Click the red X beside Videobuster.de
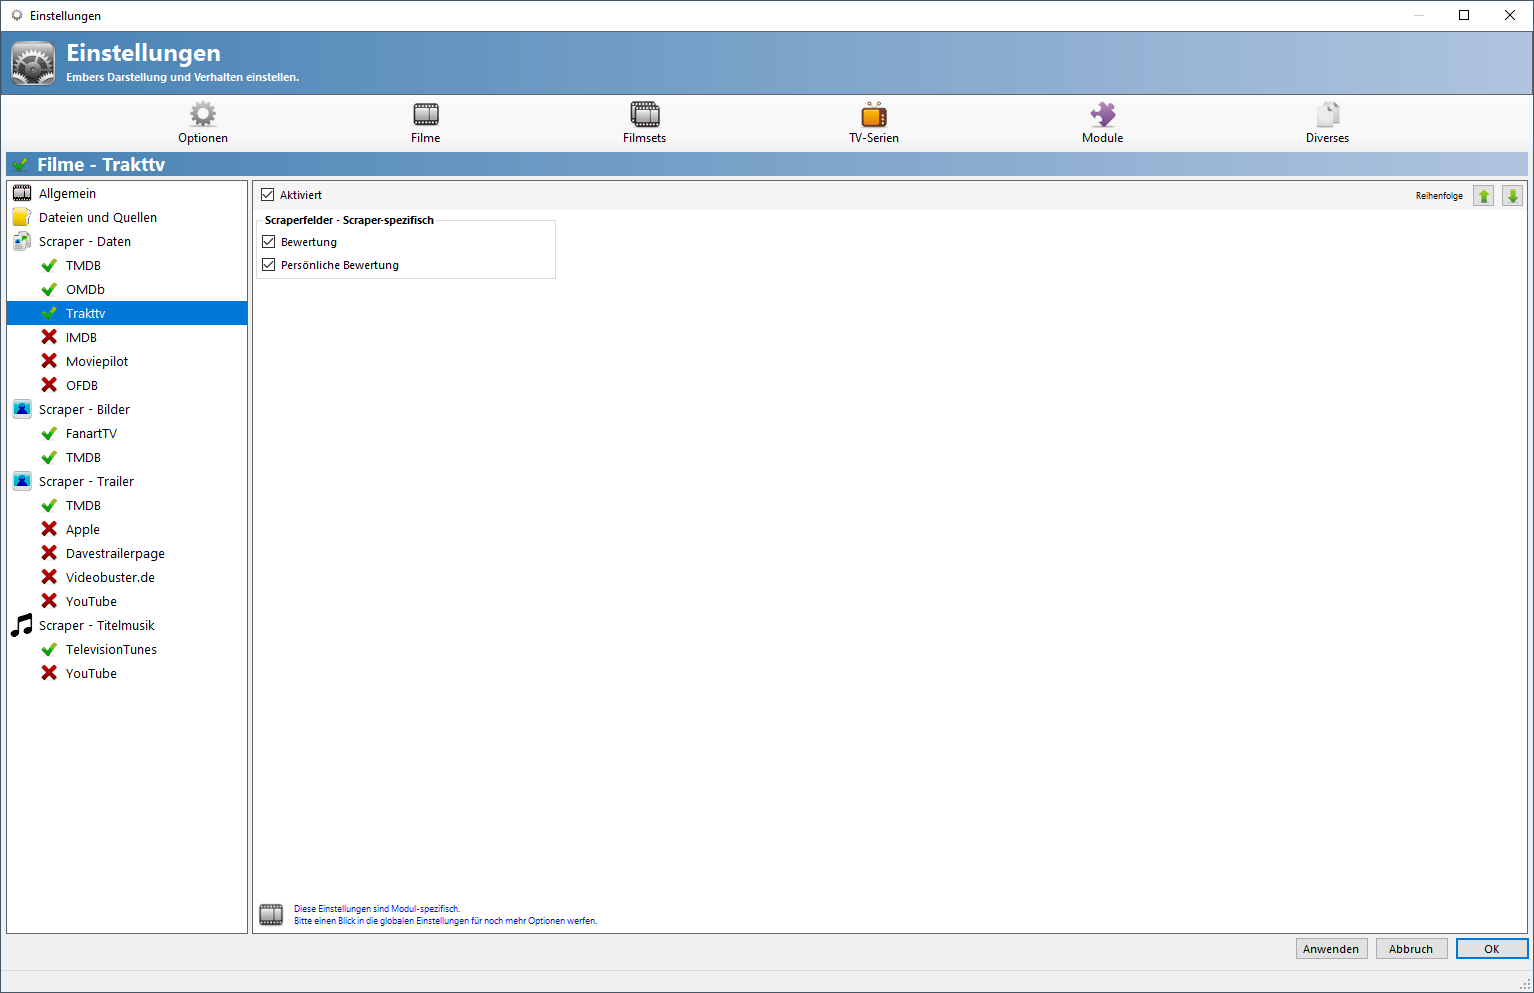This screenshot has height=993, width=1534. click(49, 577)
